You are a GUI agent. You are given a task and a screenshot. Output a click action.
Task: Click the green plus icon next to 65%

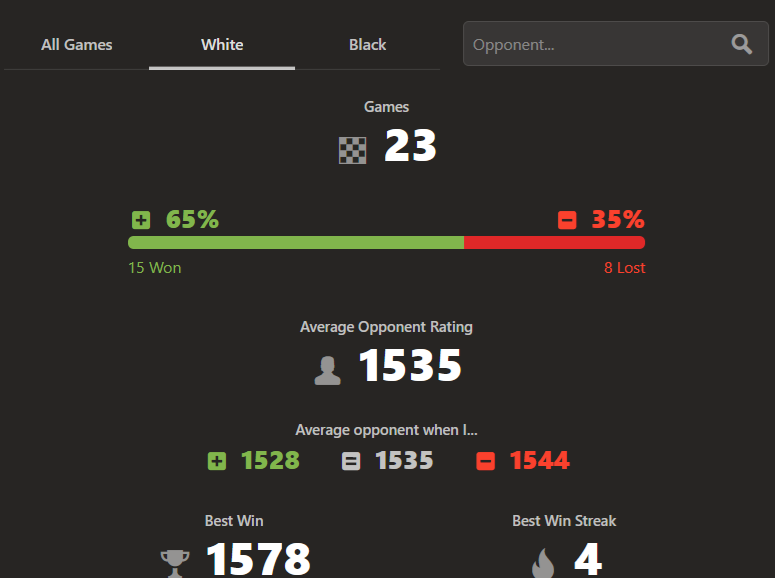(x=141, y=220)
